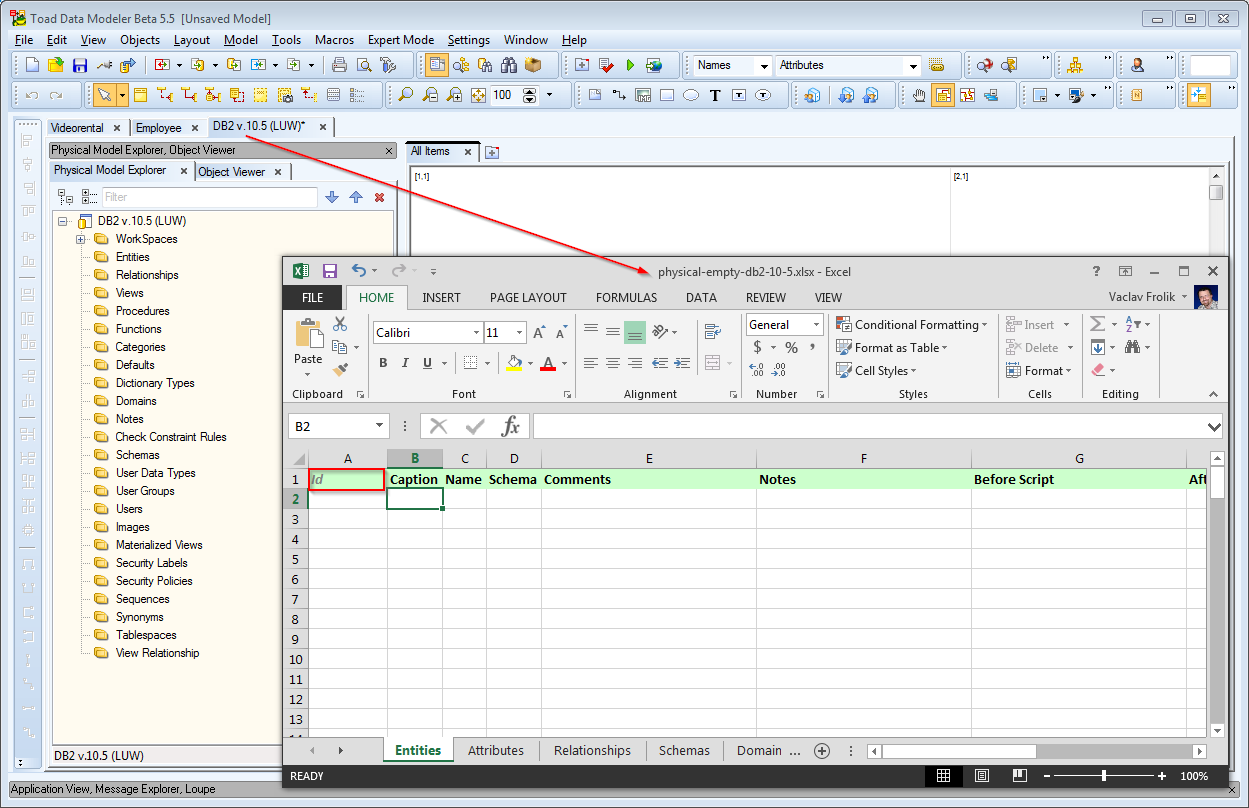Image resolution: width=1249 pixels, height=808 pixels.
Task: Activate the hand pan tool in Toad
Action: [919, 95]
